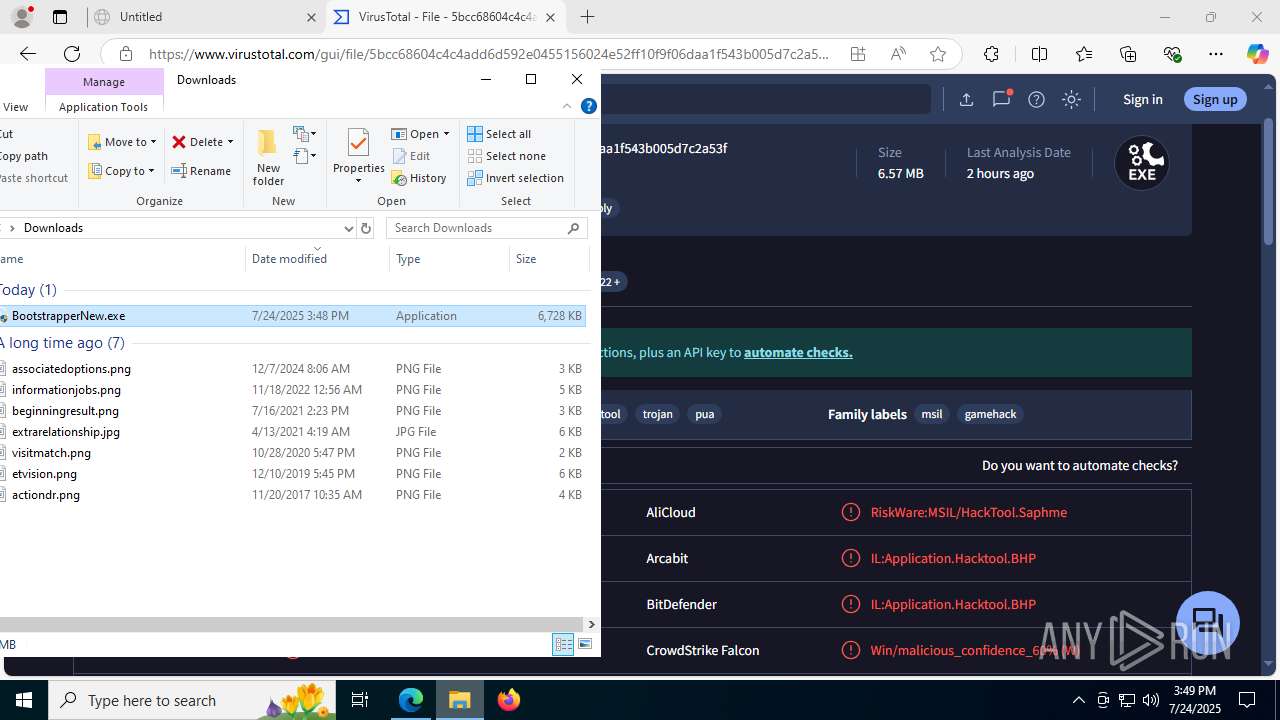This screenshot has width=1280, height=720.
Task: Click Copy path in the Clipboard group
Action: pos(24,156)
